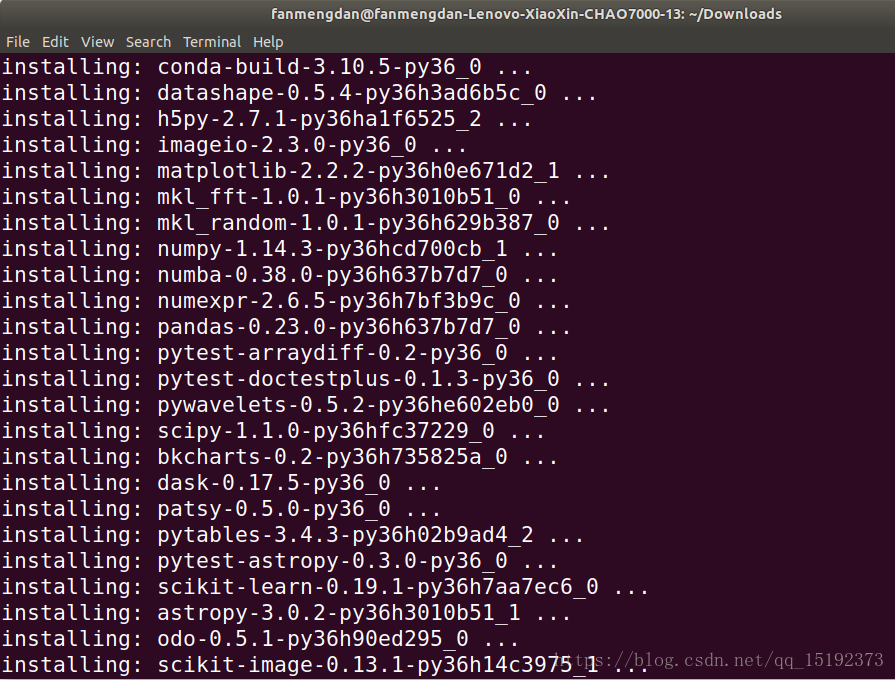Image resolution: width=895 pixels, height=680 pixels.
Task: Click the pandas-0.23.0-py36h637b7d7_0 line
Action: 286,327
